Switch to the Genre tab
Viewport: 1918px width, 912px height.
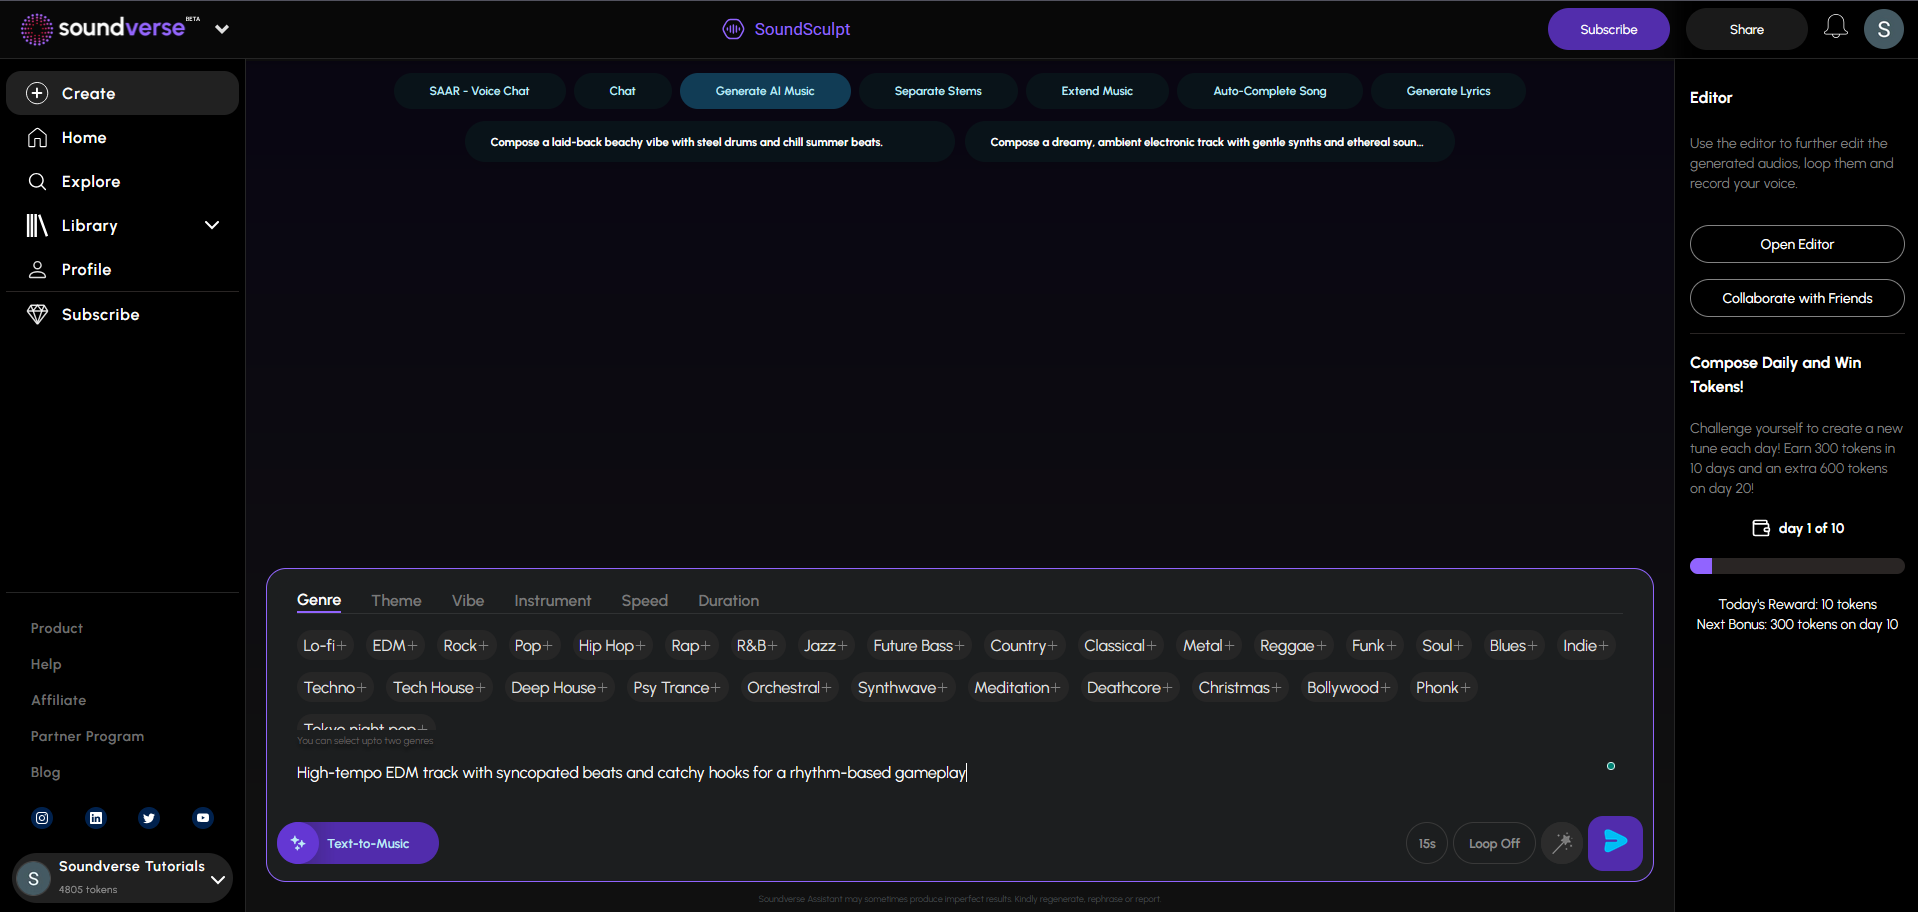(319, 600)
